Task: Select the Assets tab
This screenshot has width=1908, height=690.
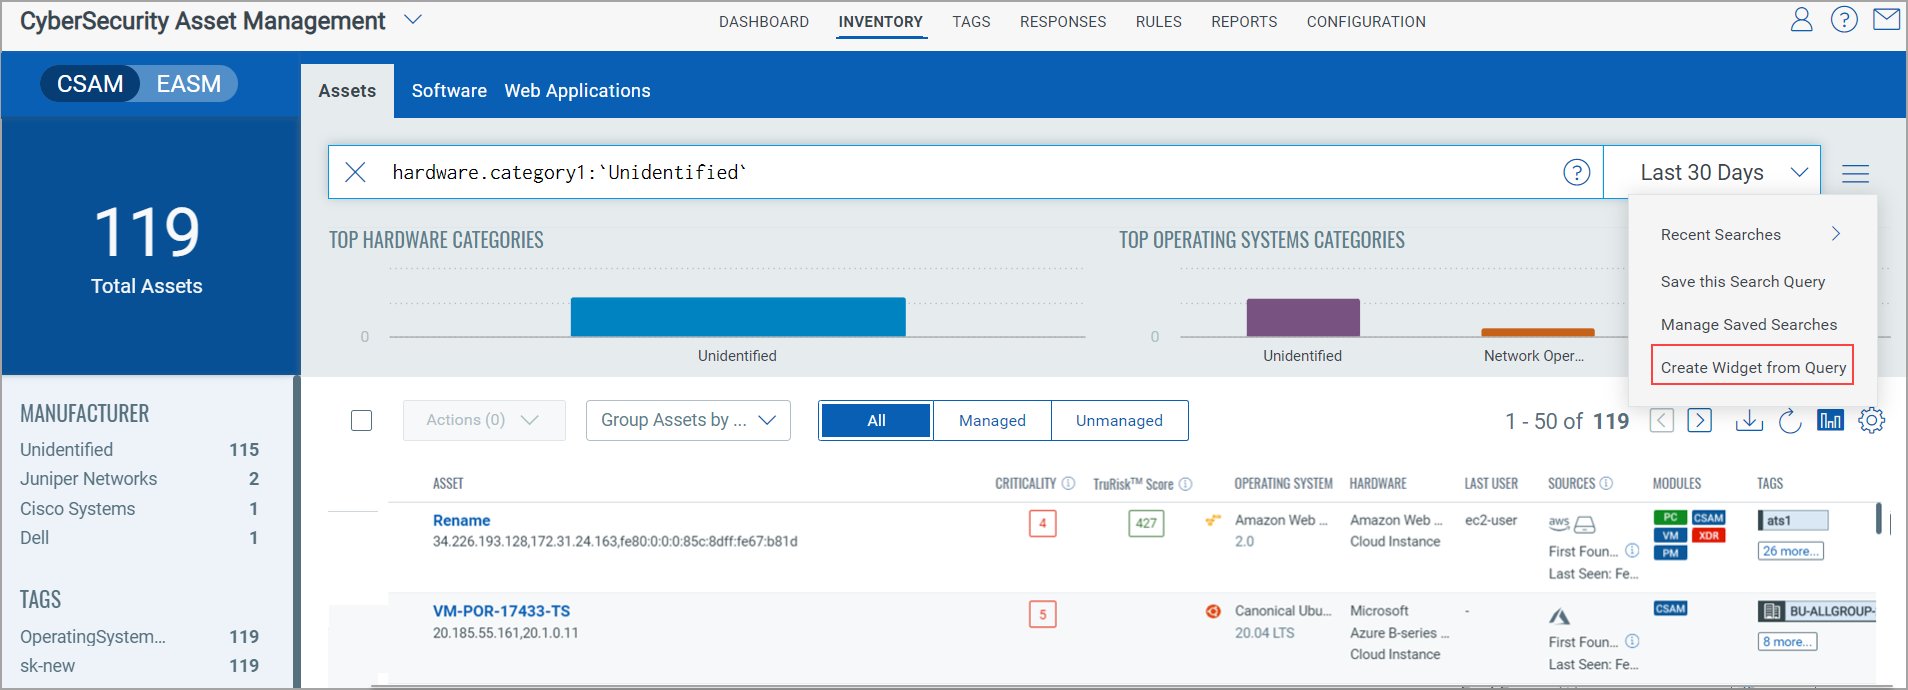Action: tap(347, 91)
